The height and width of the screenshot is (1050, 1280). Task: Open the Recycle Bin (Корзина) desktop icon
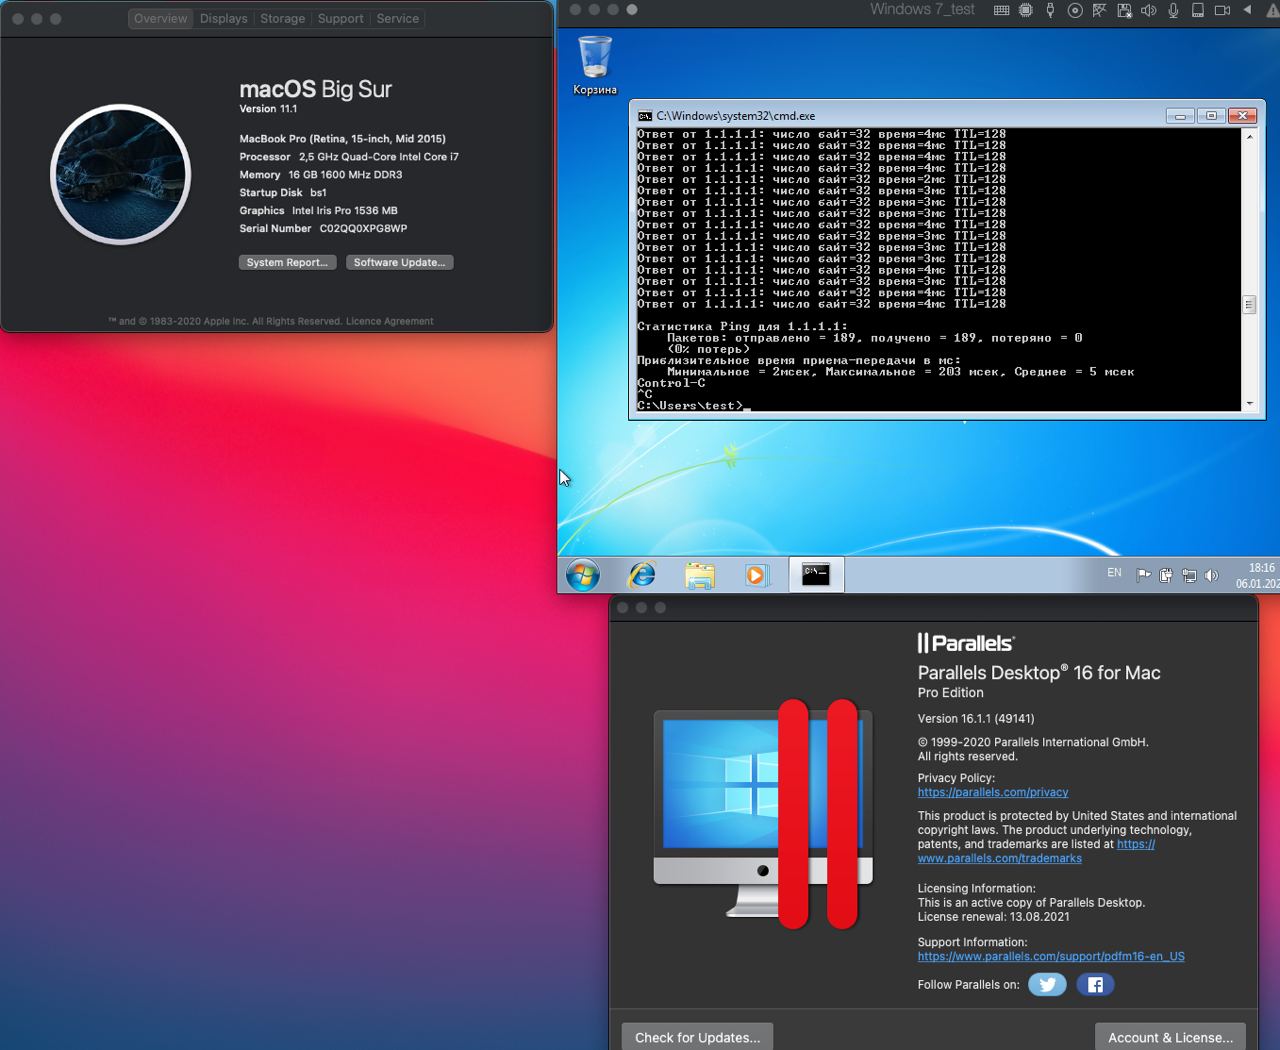click(x=595, y=65)
